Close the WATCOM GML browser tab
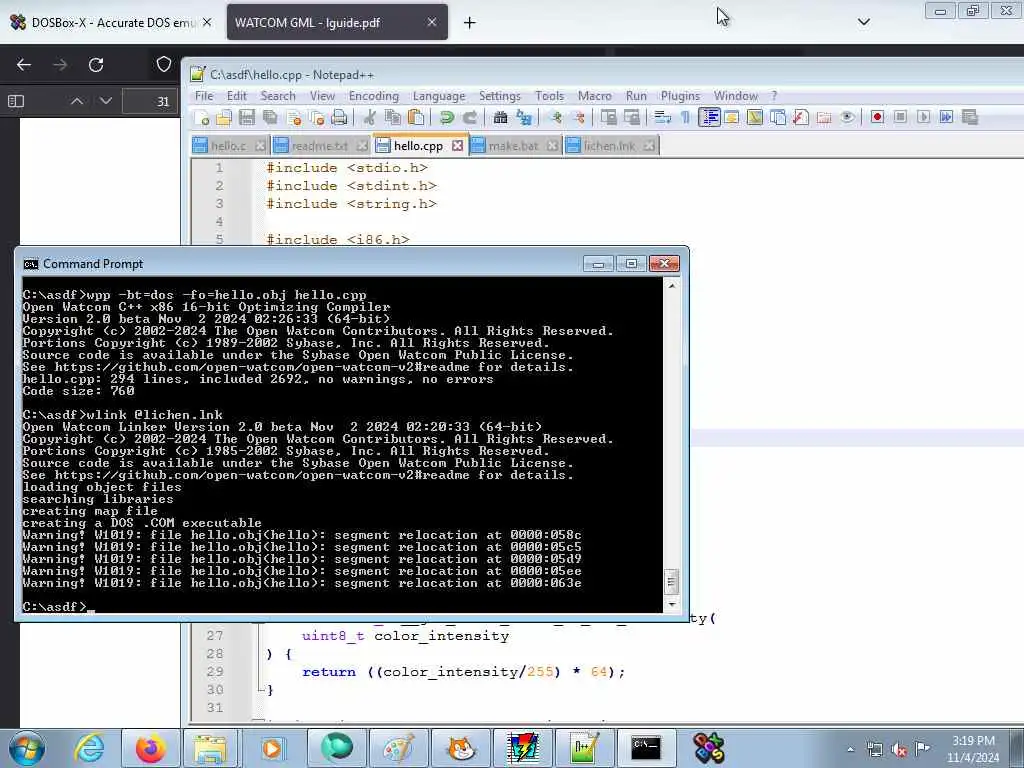 (432, 22)
